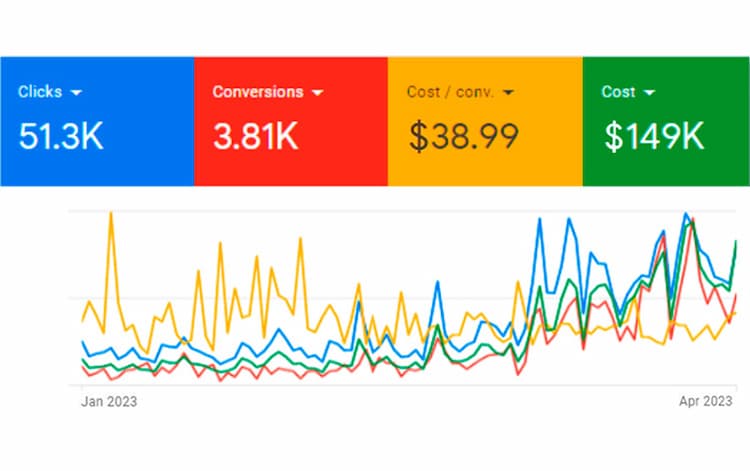Click the $38.99 cost per conversion value

click(462, 136)
